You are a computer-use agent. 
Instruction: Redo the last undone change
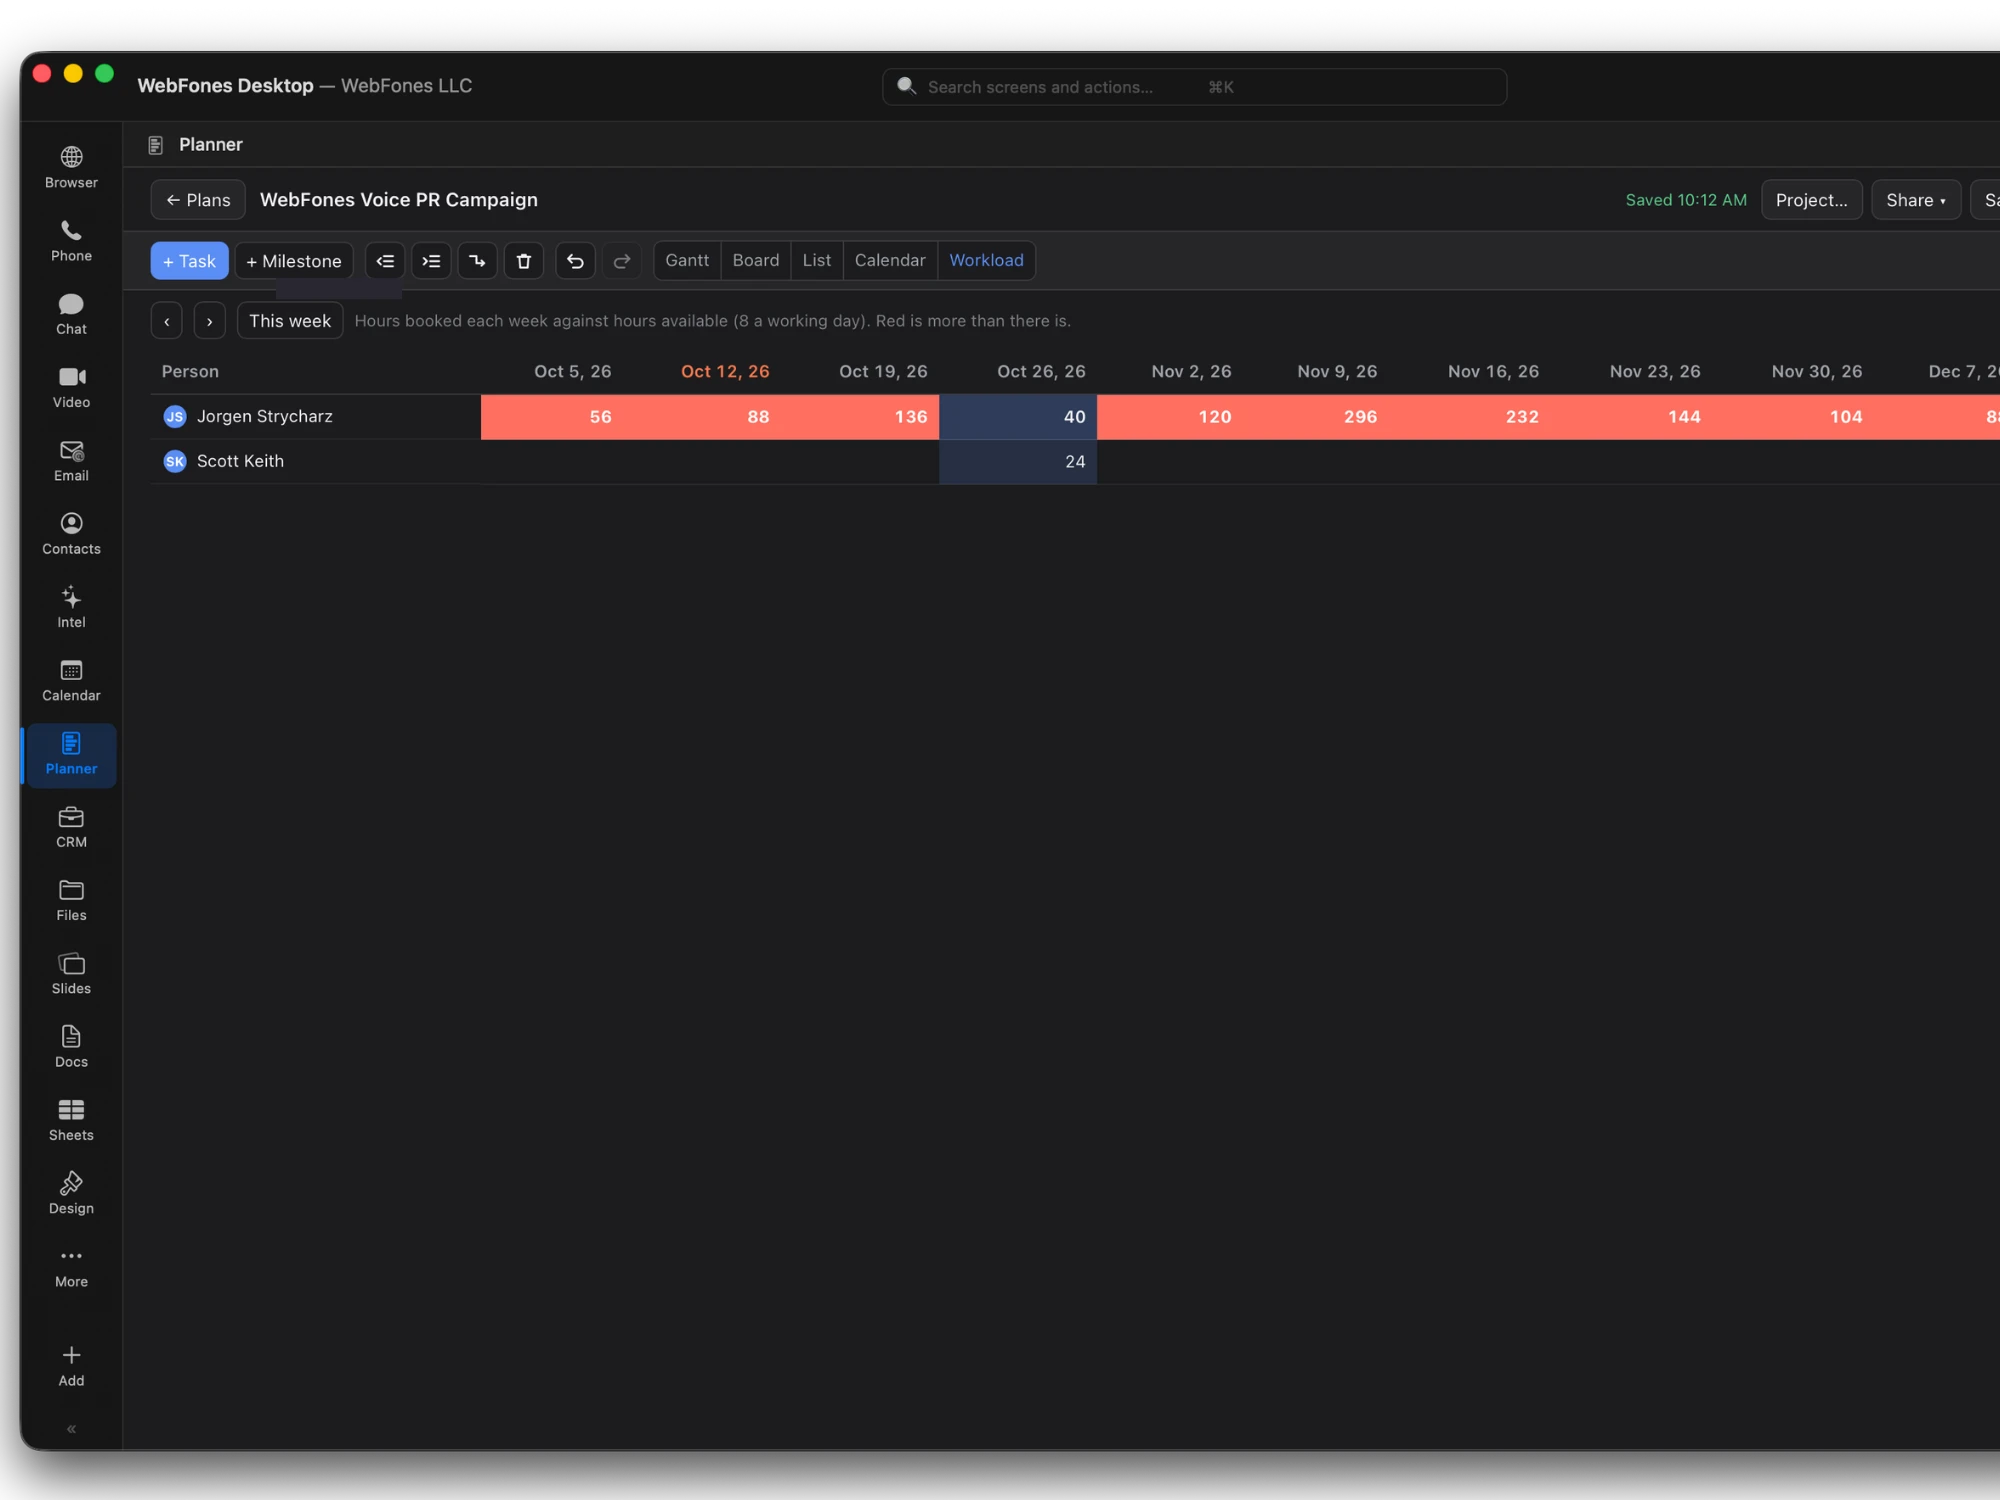click(621, 261)
